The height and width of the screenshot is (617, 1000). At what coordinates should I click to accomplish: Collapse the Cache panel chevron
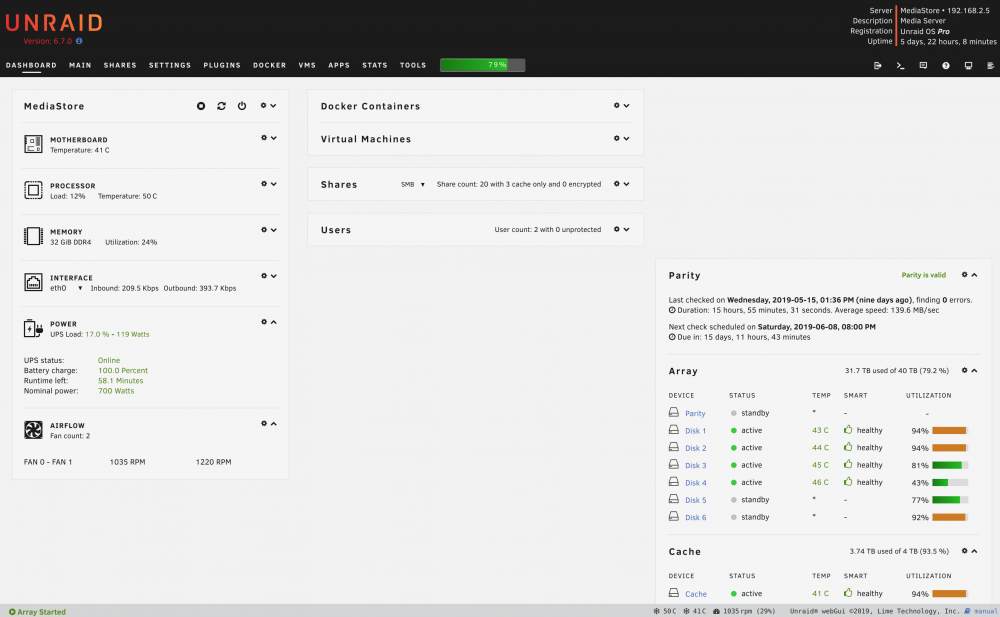pyautogui.click(x=974, y=551)
